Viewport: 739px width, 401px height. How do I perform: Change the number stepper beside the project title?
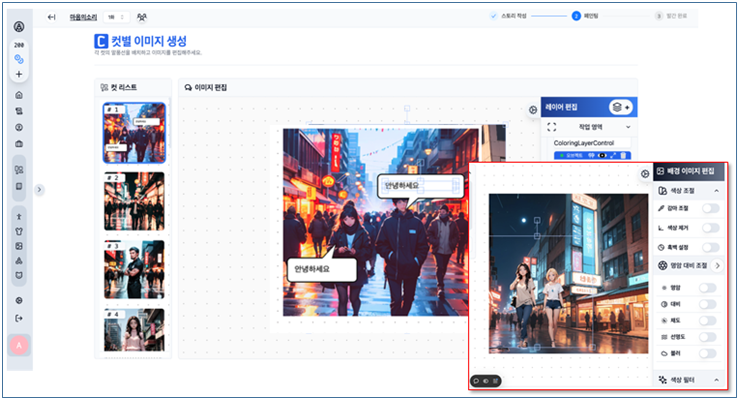tap(116, 17)
